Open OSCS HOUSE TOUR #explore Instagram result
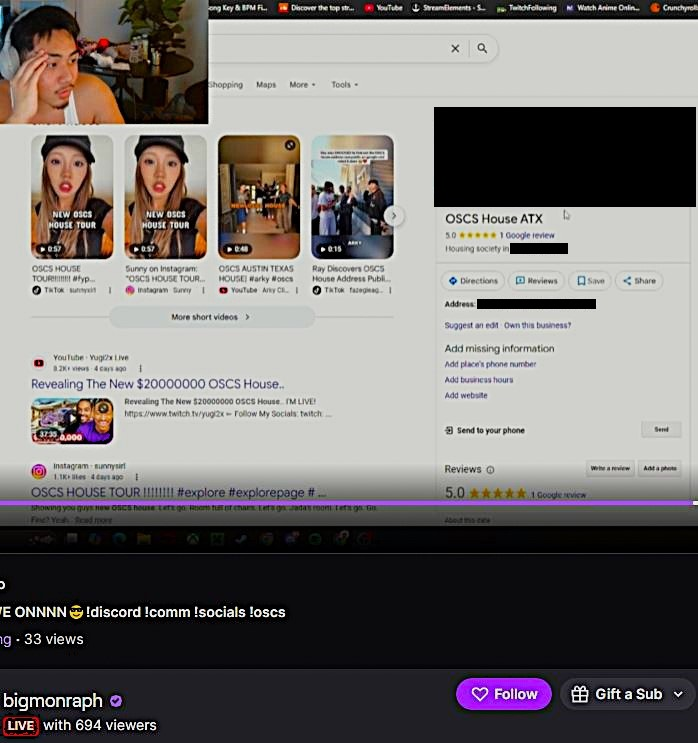The image size is (698, 743). 178,493
